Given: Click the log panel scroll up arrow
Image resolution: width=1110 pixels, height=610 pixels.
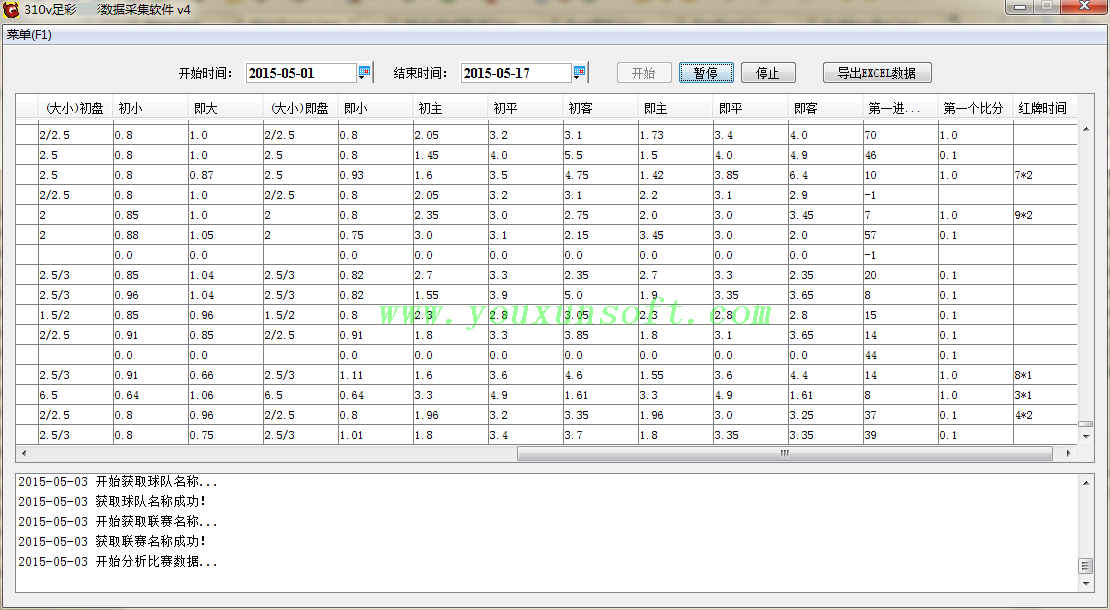Looking at the screenshot, I should (x=1085, y=483).
